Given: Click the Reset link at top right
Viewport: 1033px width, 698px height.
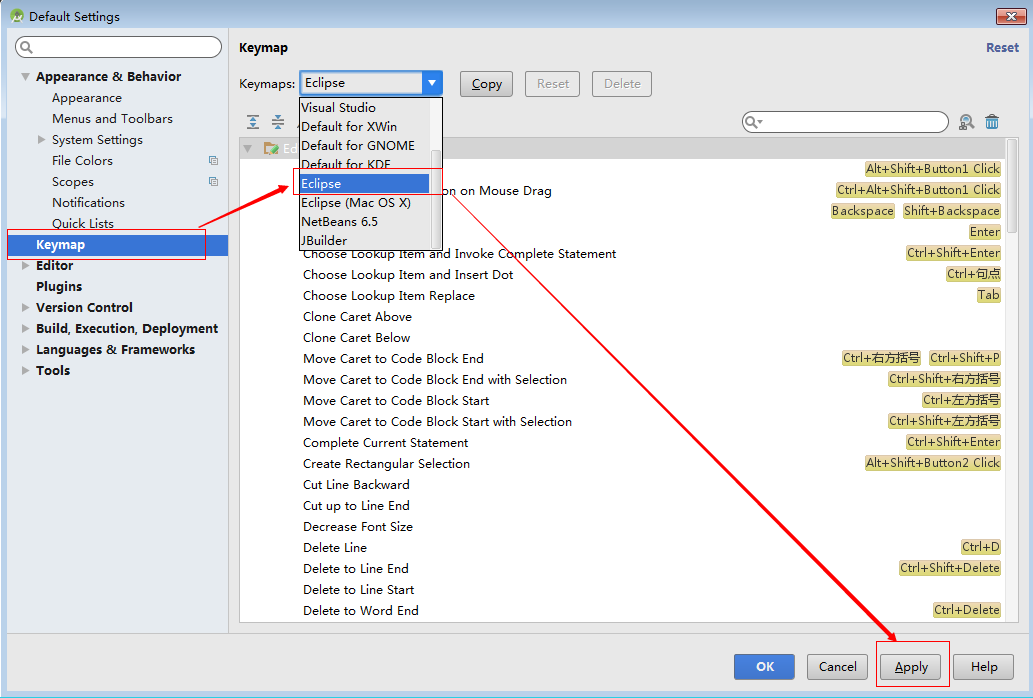Looking at the screenshot, I should pyautogui.click(x=1002, y=47).
